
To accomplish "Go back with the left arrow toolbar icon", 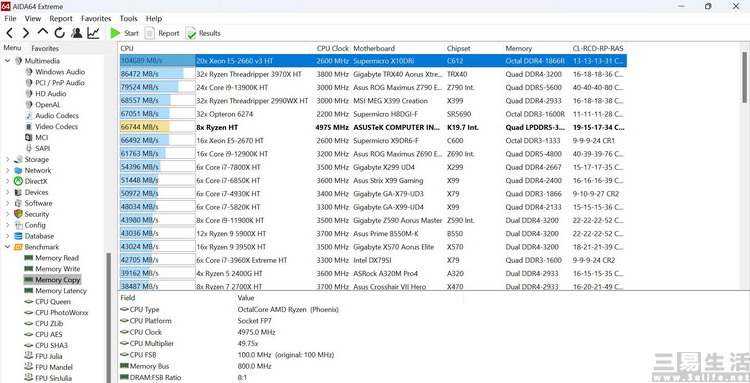I will [x=10, y=33].
